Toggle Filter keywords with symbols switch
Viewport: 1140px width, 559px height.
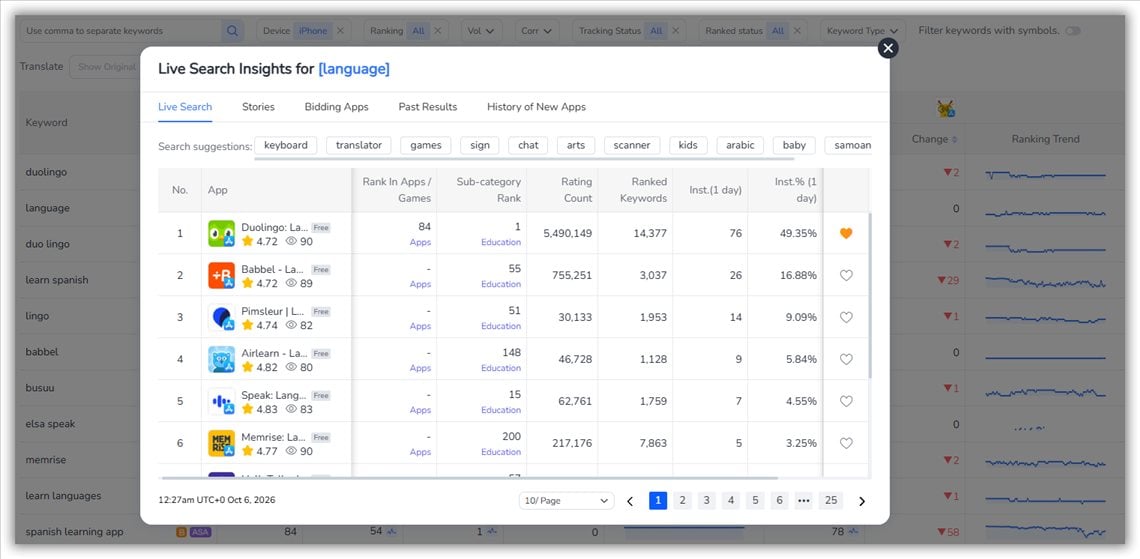click(x=1072, y=31)
